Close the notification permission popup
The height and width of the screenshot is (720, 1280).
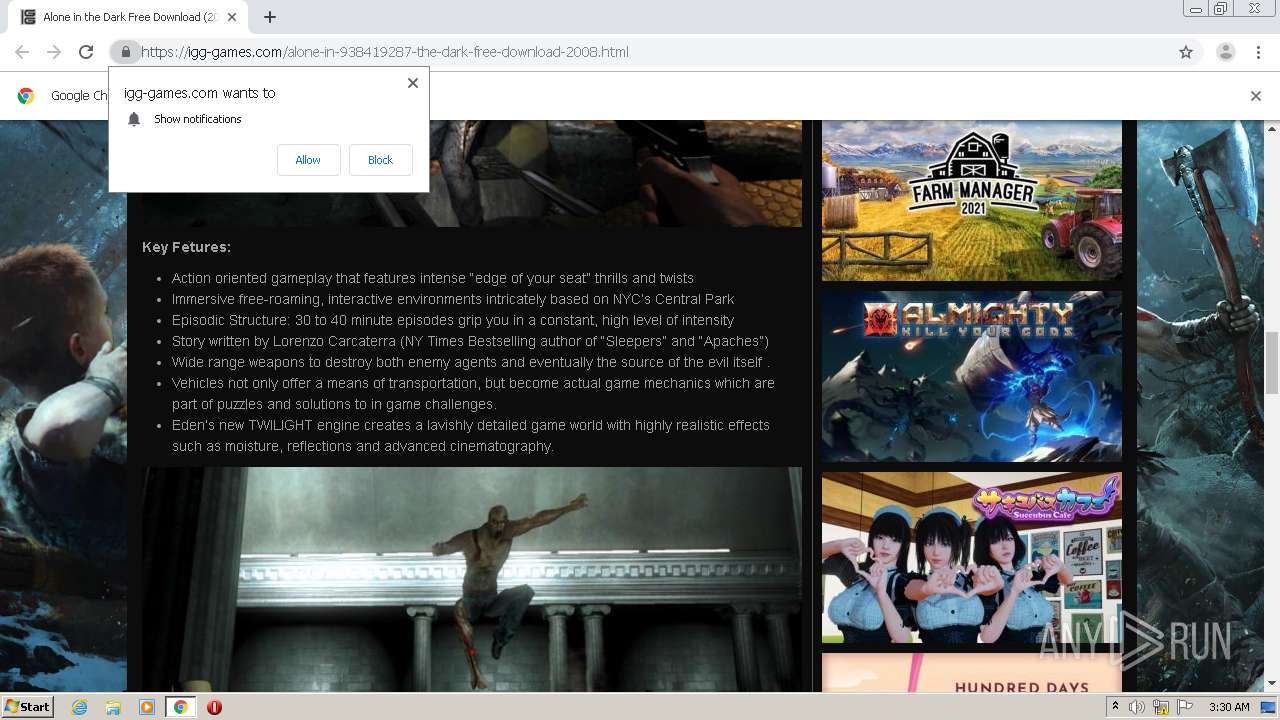412,83
